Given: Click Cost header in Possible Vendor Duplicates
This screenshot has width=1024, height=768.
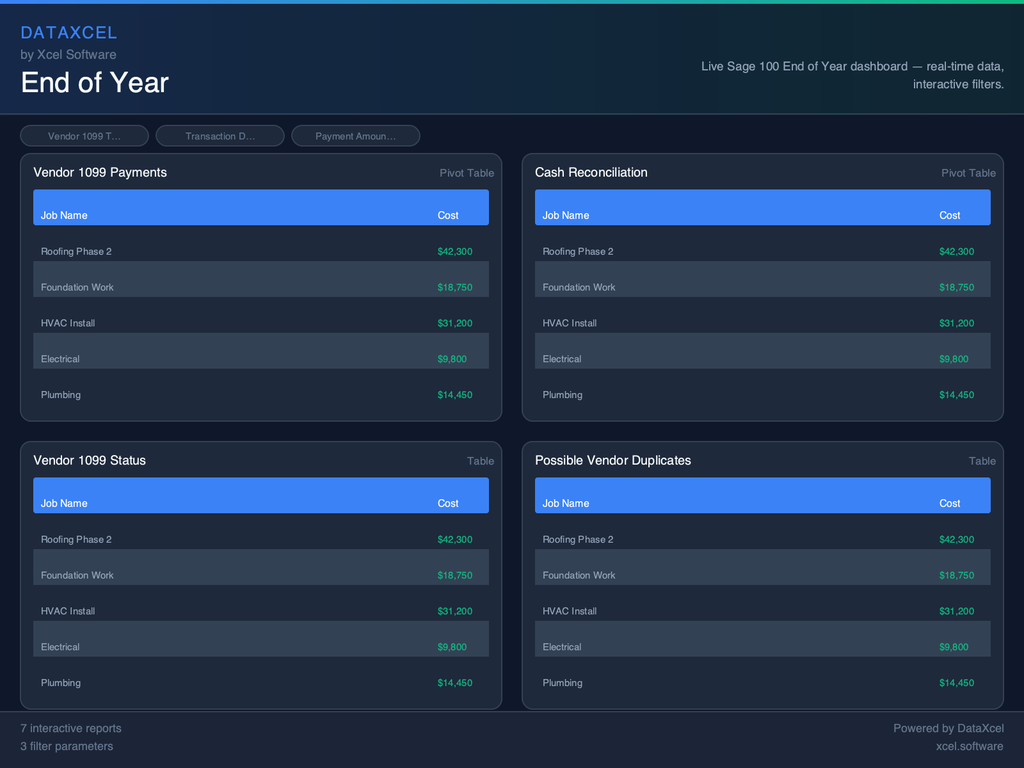Looking at the screenshot, I should pos(949,503).
